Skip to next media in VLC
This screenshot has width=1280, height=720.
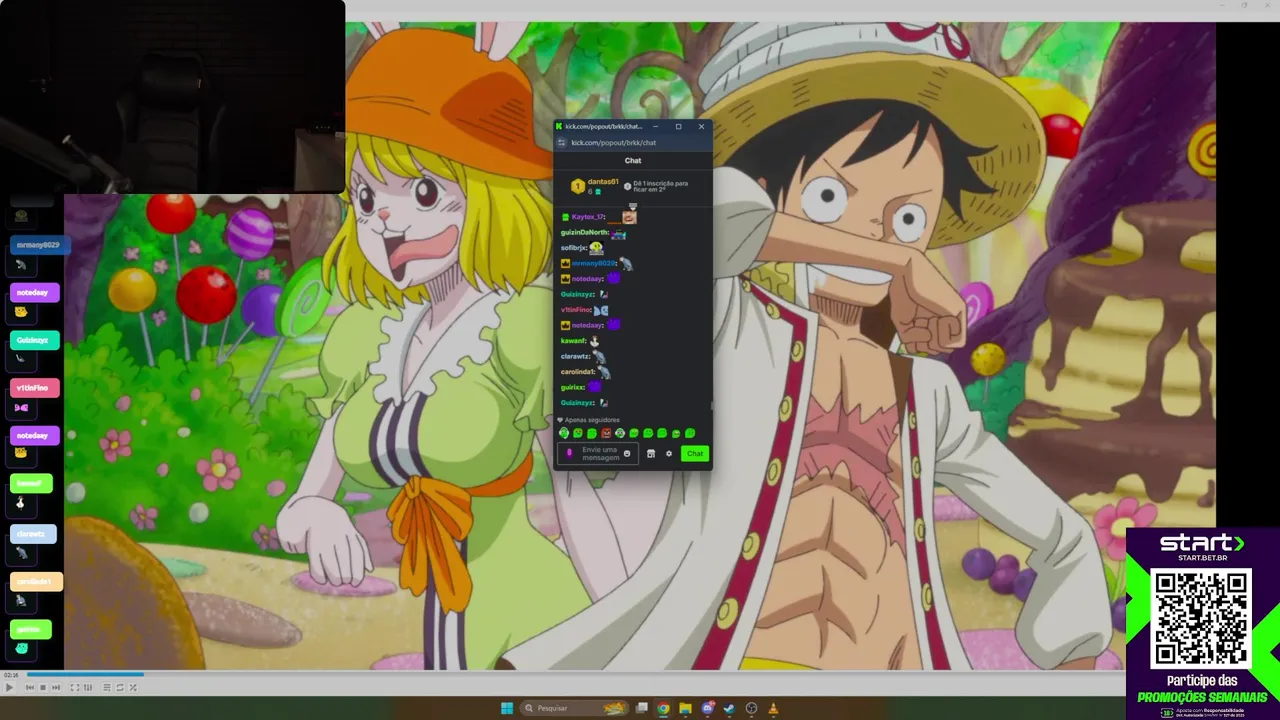click(x=56, y=687)
